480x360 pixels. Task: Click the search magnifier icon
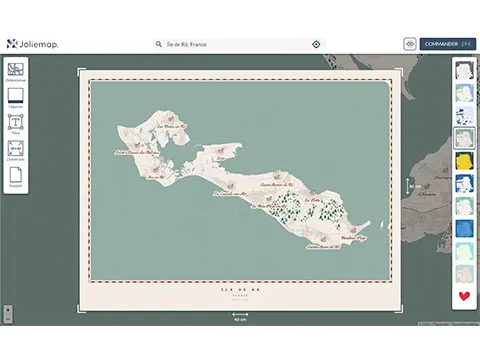point(159,44)
